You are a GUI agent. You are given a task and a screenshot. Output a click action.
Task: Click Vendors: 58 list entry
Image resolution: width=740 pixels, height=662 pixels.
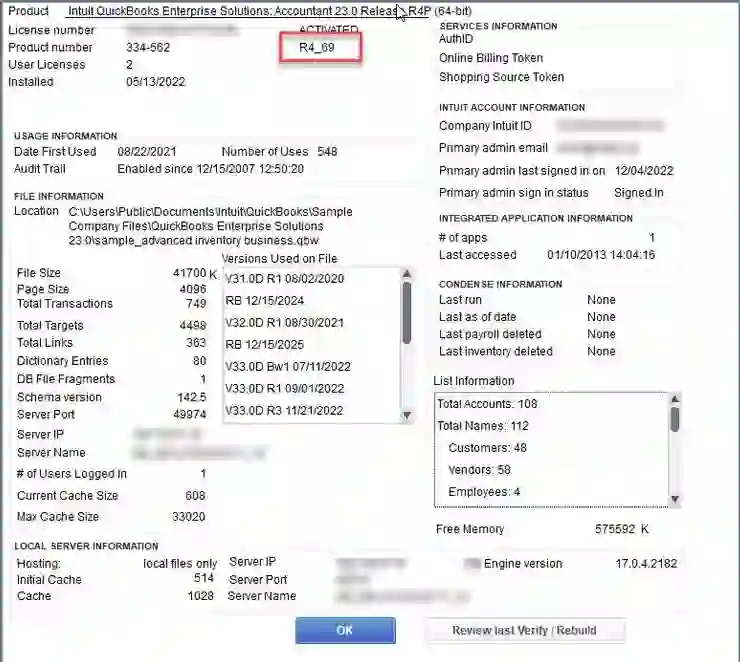479,470
